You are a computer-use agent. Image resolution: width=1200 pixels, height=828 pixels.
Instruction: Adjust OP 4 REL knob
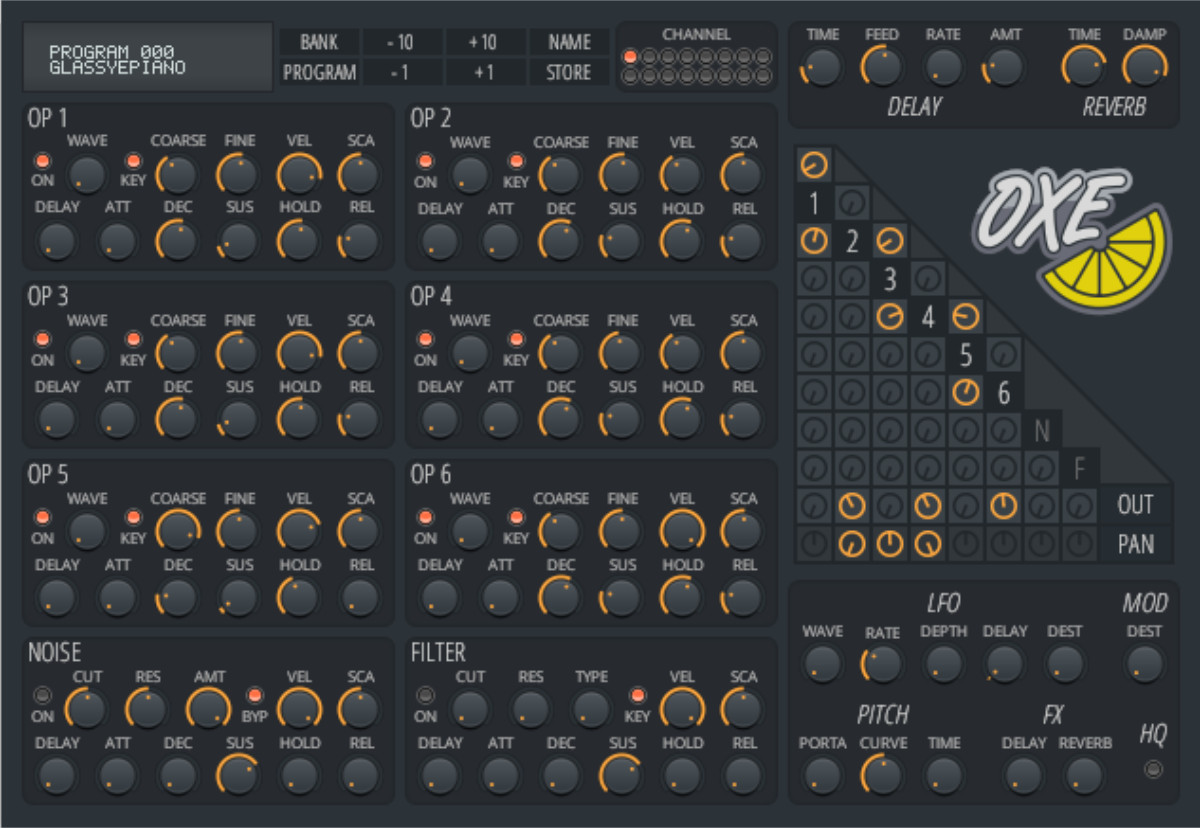coord(743,420)
